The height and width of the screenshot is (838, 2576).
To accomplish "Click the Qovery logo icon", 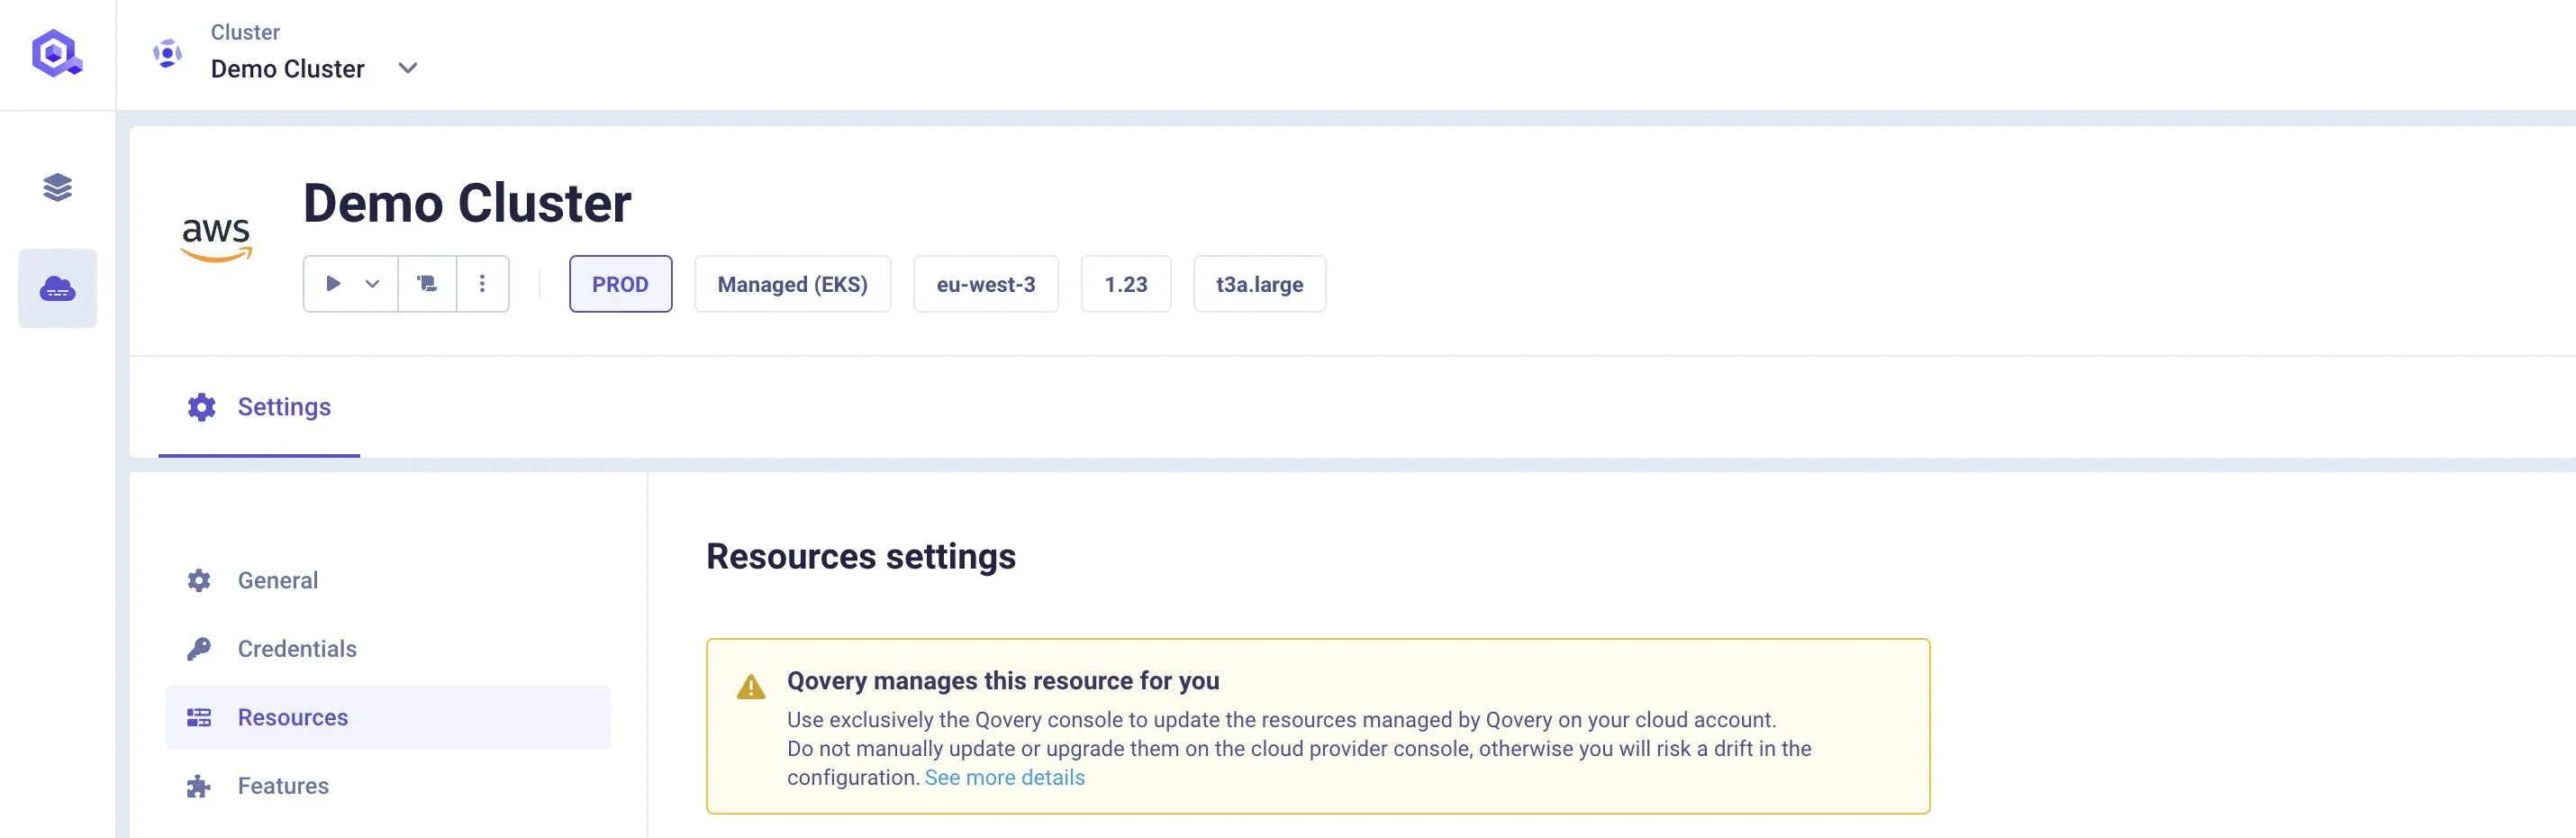I will [57, 53].
